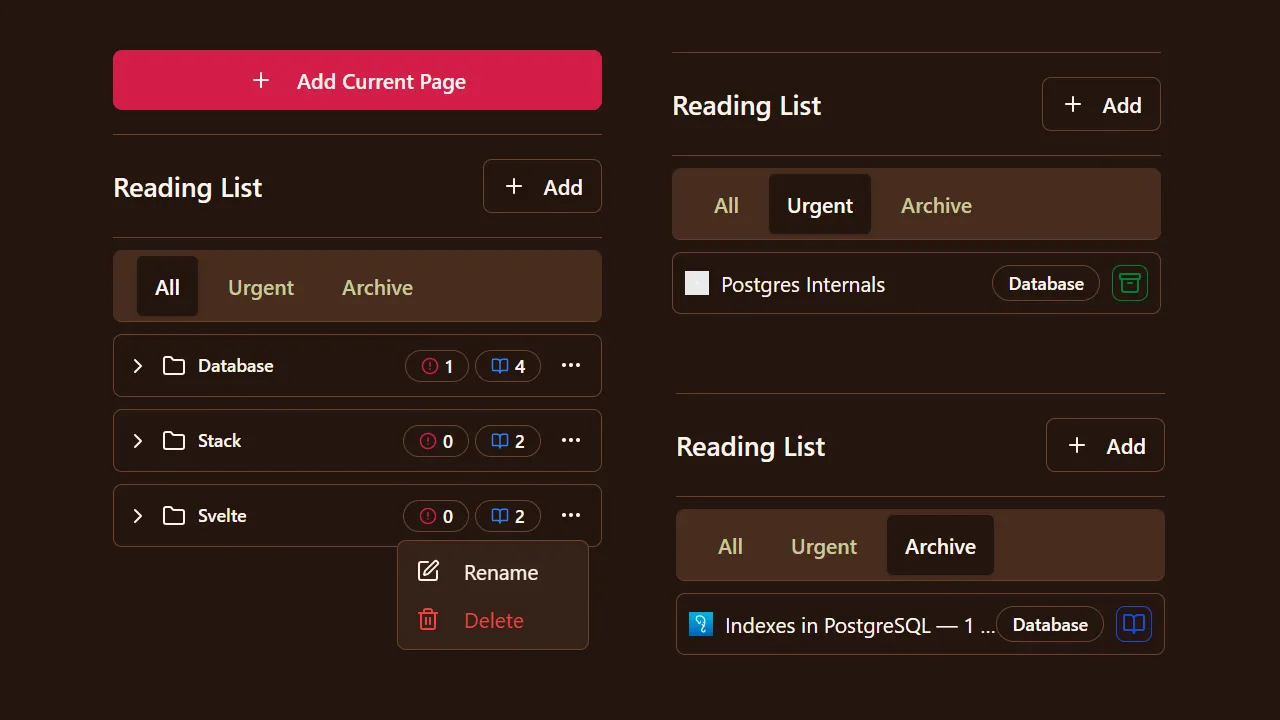Screen dimensions: 1280x720
Task: Click the Add Current Page button
Action: (357, 80)
